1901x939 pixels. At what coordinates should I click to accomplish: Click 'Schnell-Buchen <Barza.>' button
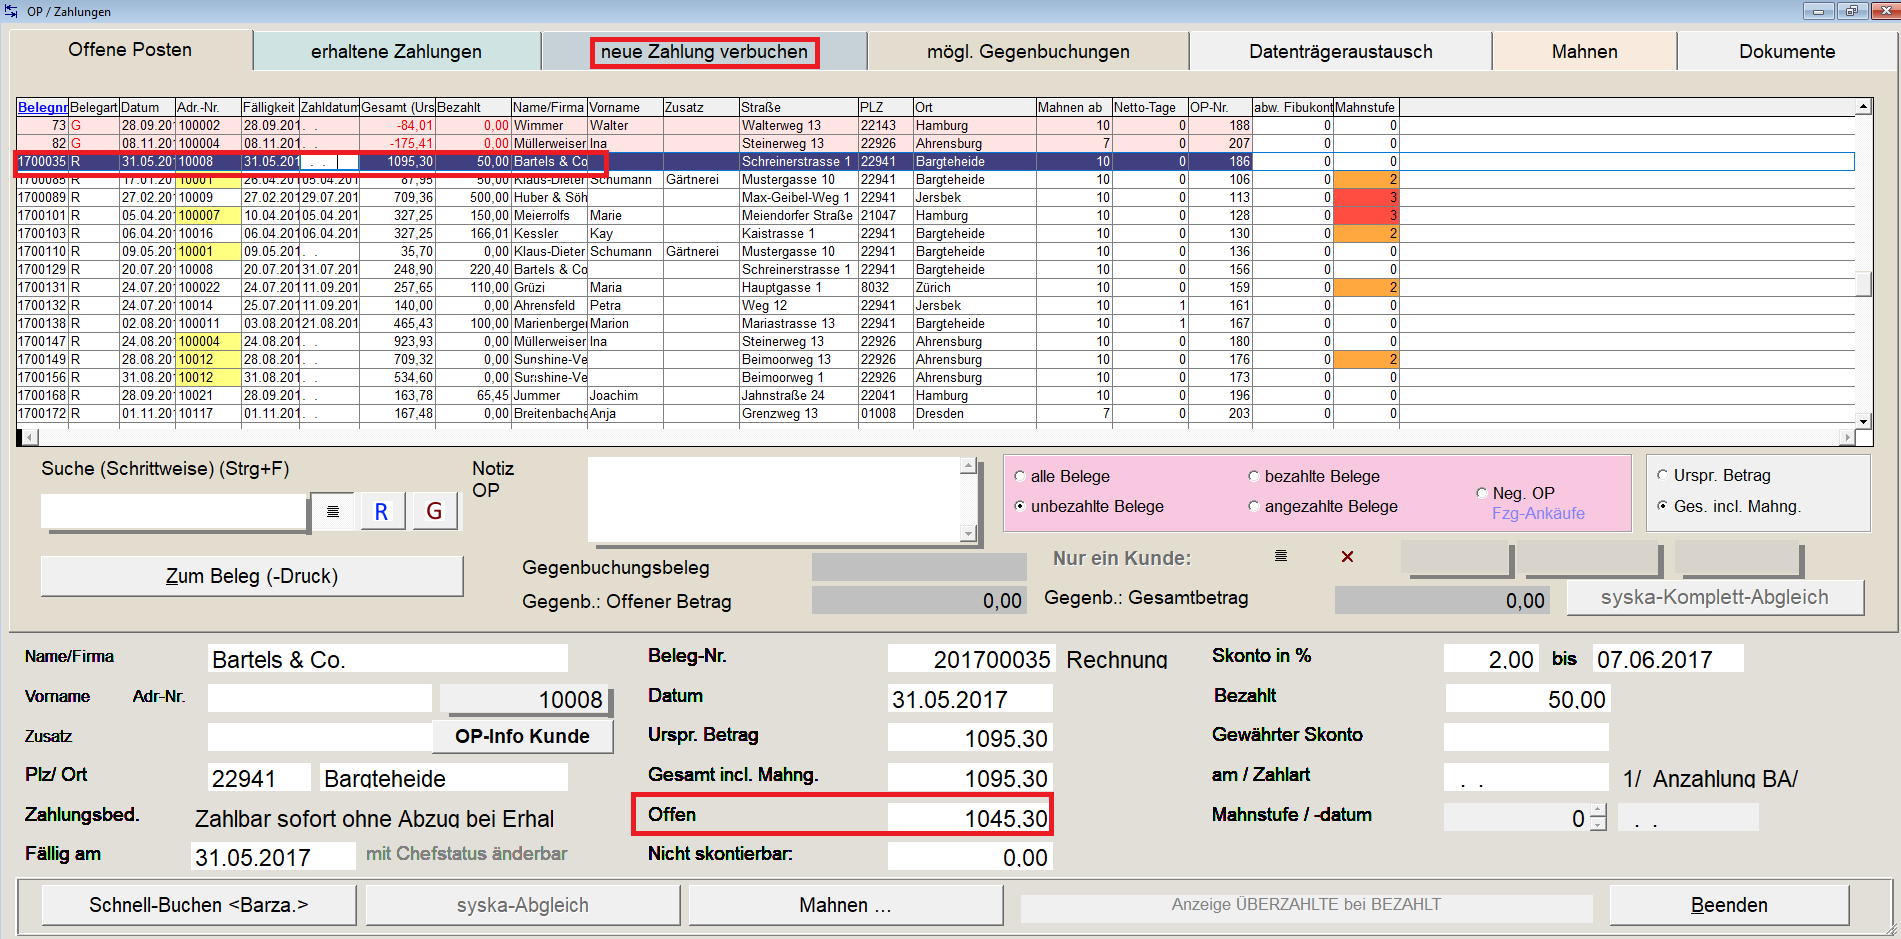click(199, 905)
